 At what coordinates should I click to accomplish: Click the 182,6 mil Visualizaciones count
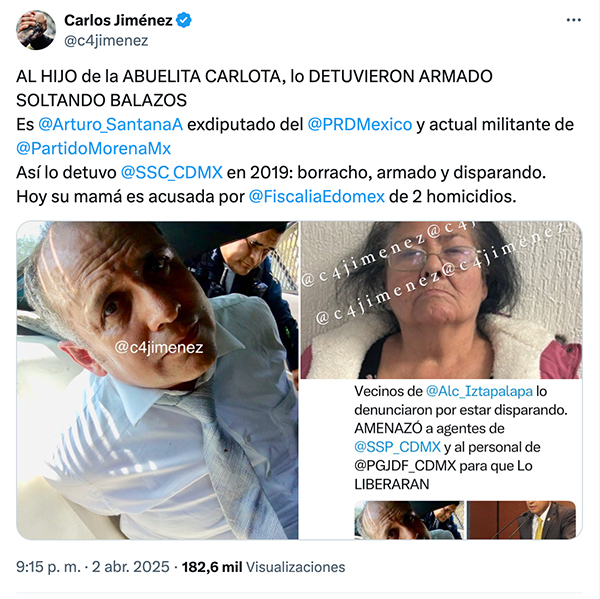point(263,567)
